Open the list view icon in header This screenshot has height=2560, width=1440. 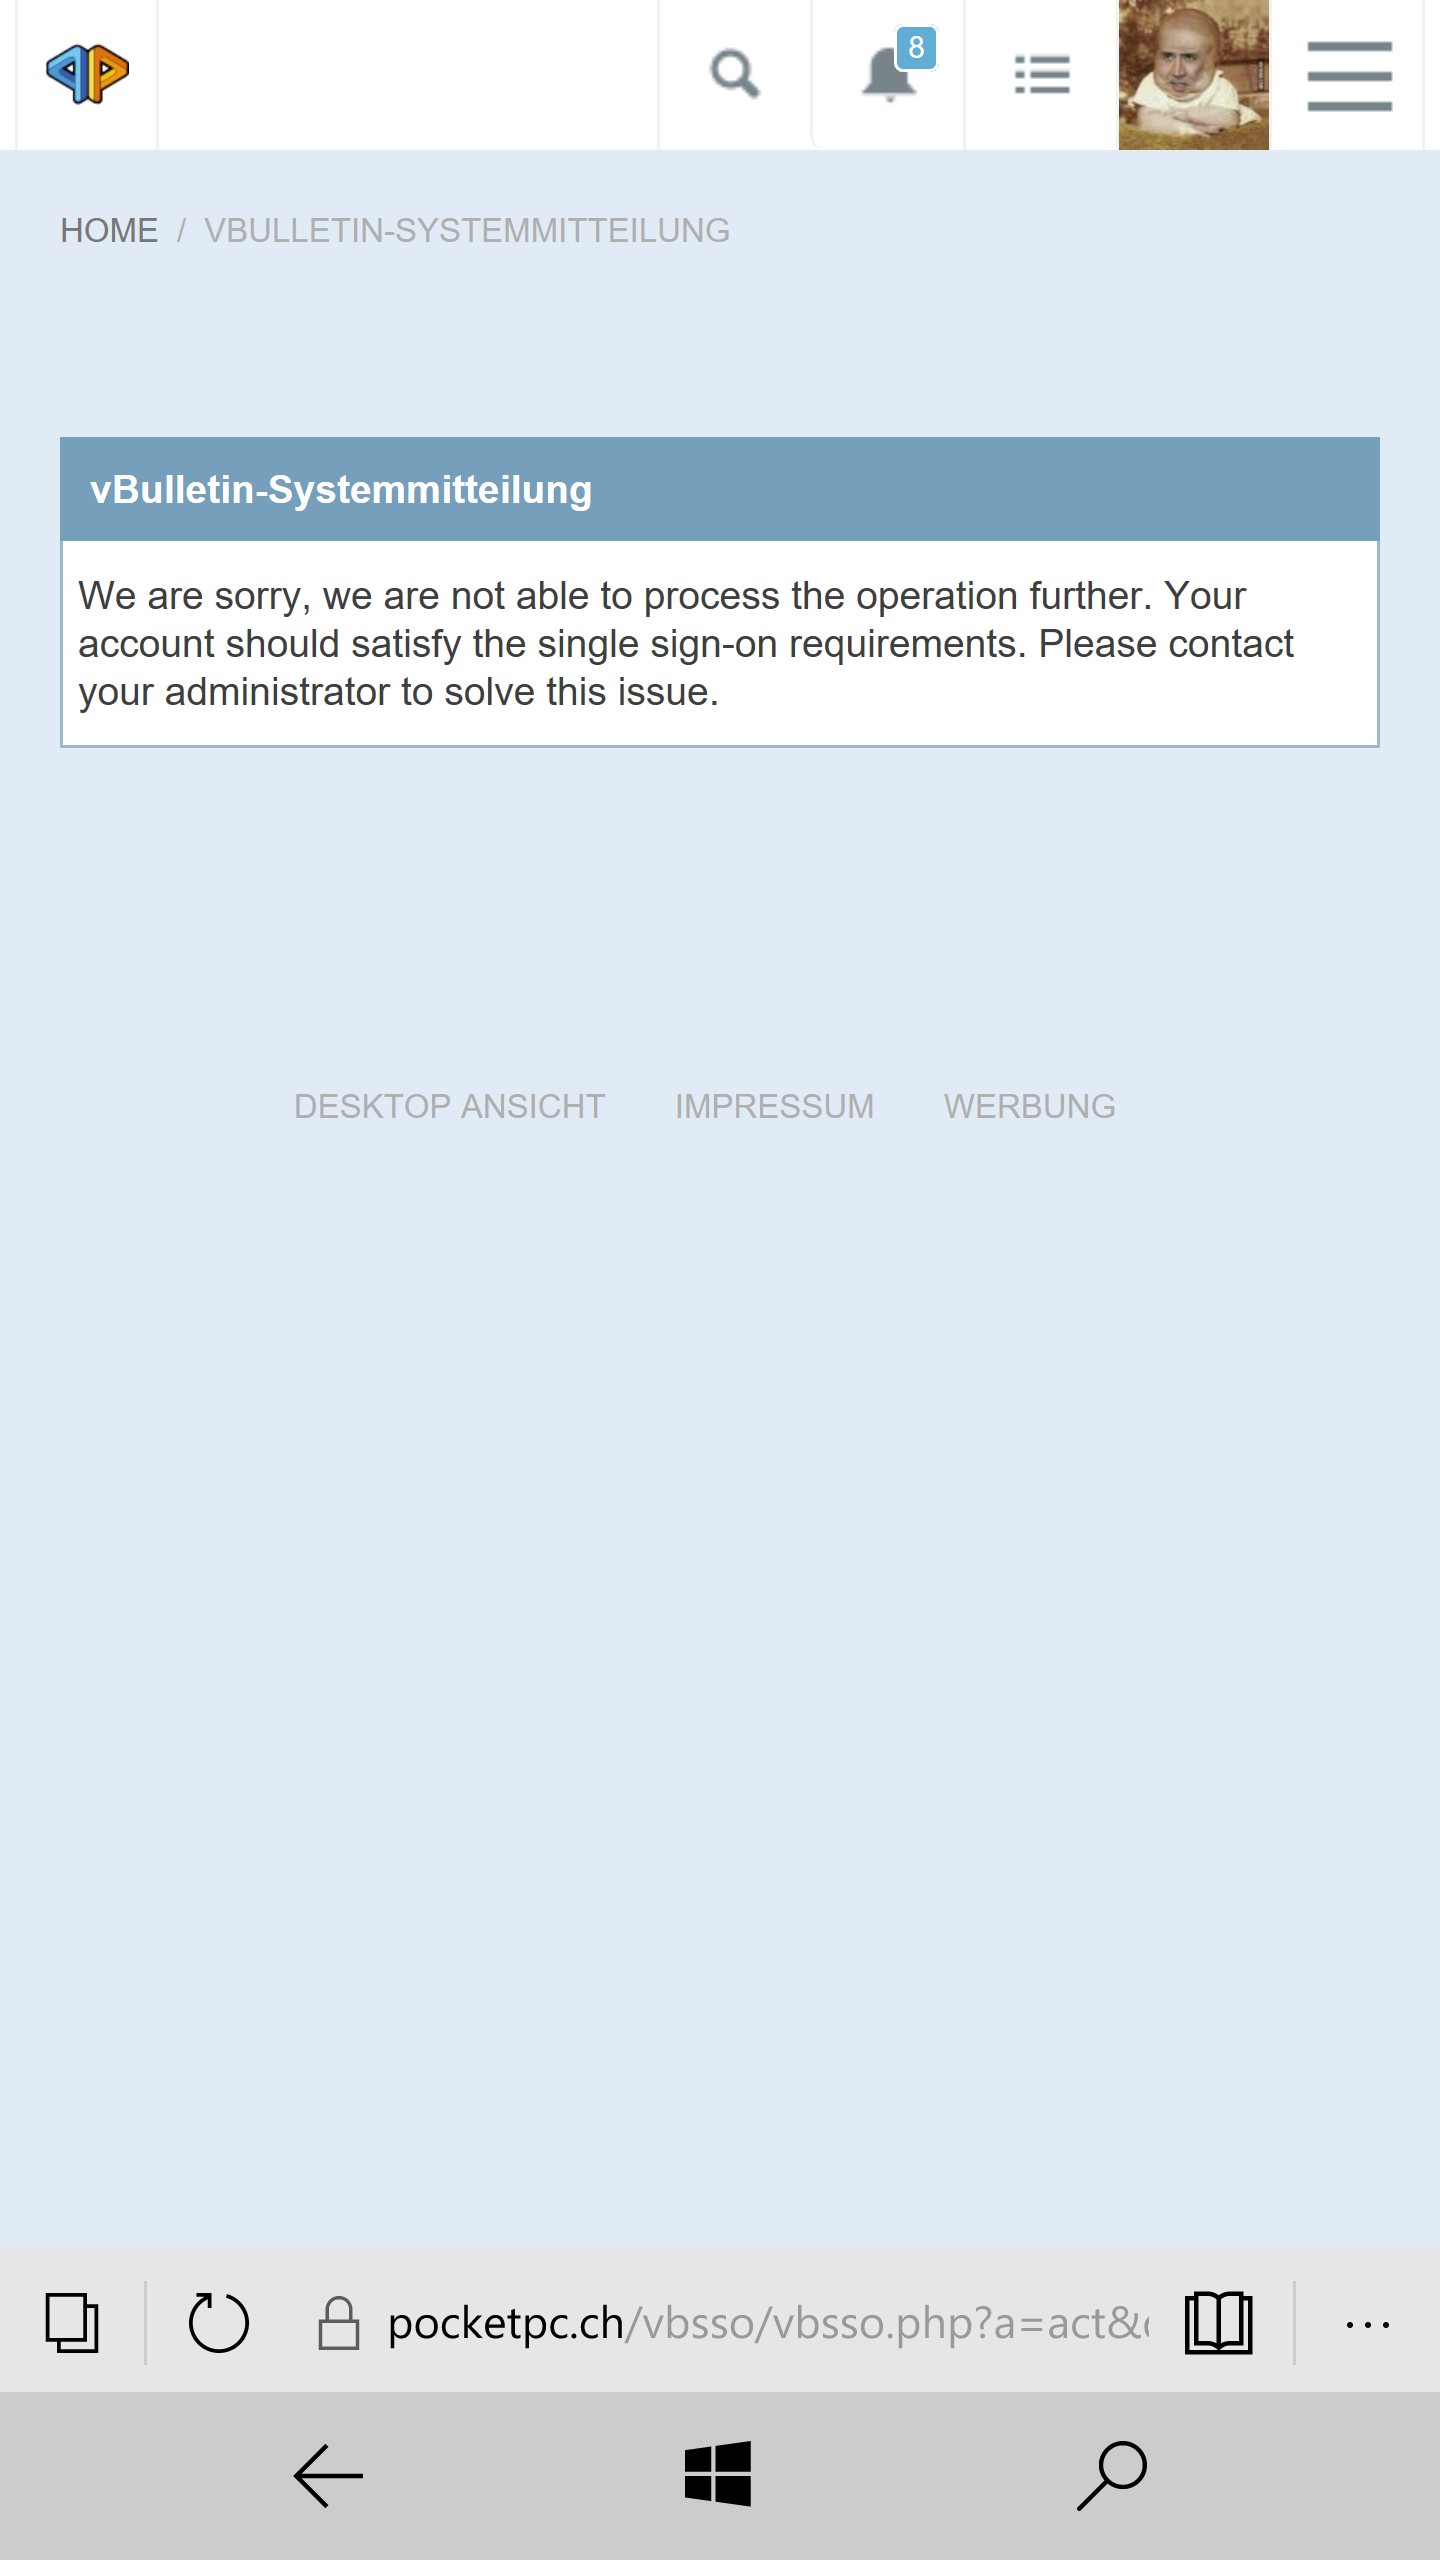click(x=1042, y=74)
